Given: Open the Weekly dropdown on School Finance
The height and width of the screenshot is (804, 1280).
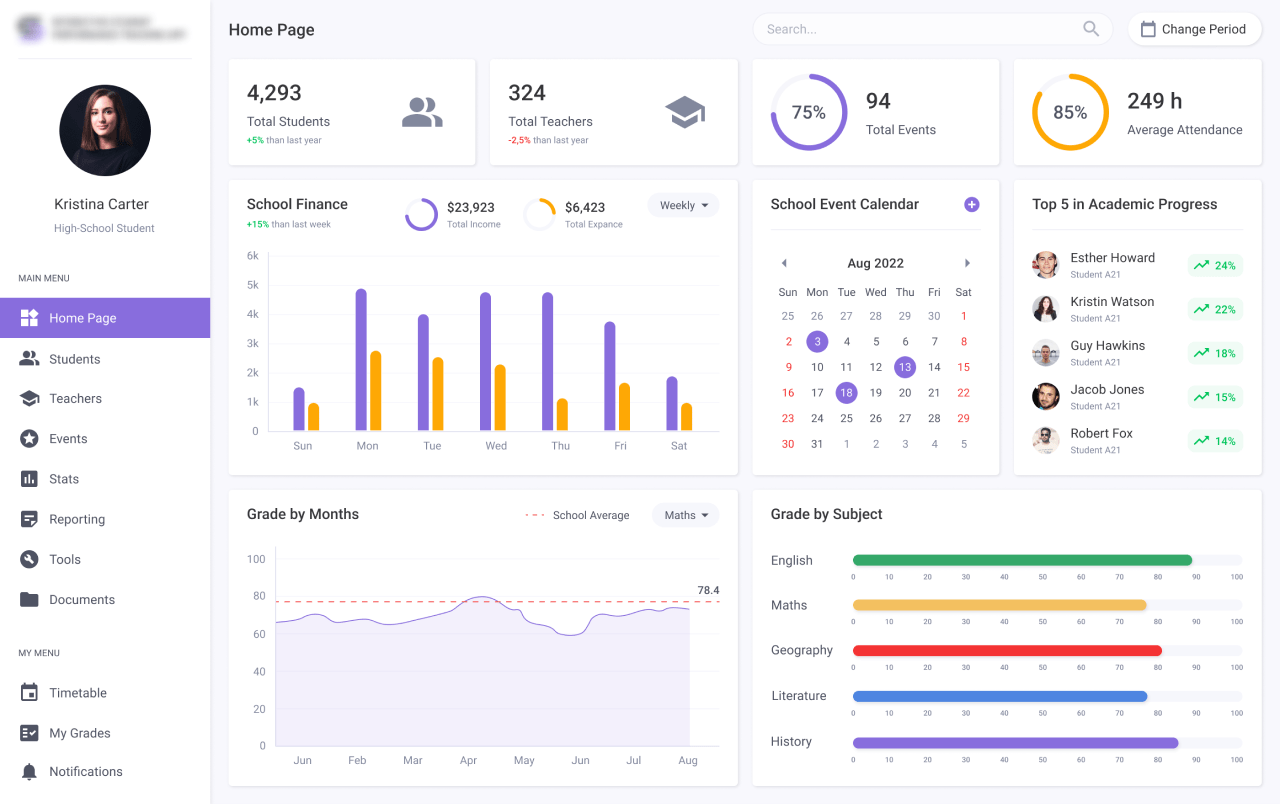Looking at the screenshot, I should 683,205.
